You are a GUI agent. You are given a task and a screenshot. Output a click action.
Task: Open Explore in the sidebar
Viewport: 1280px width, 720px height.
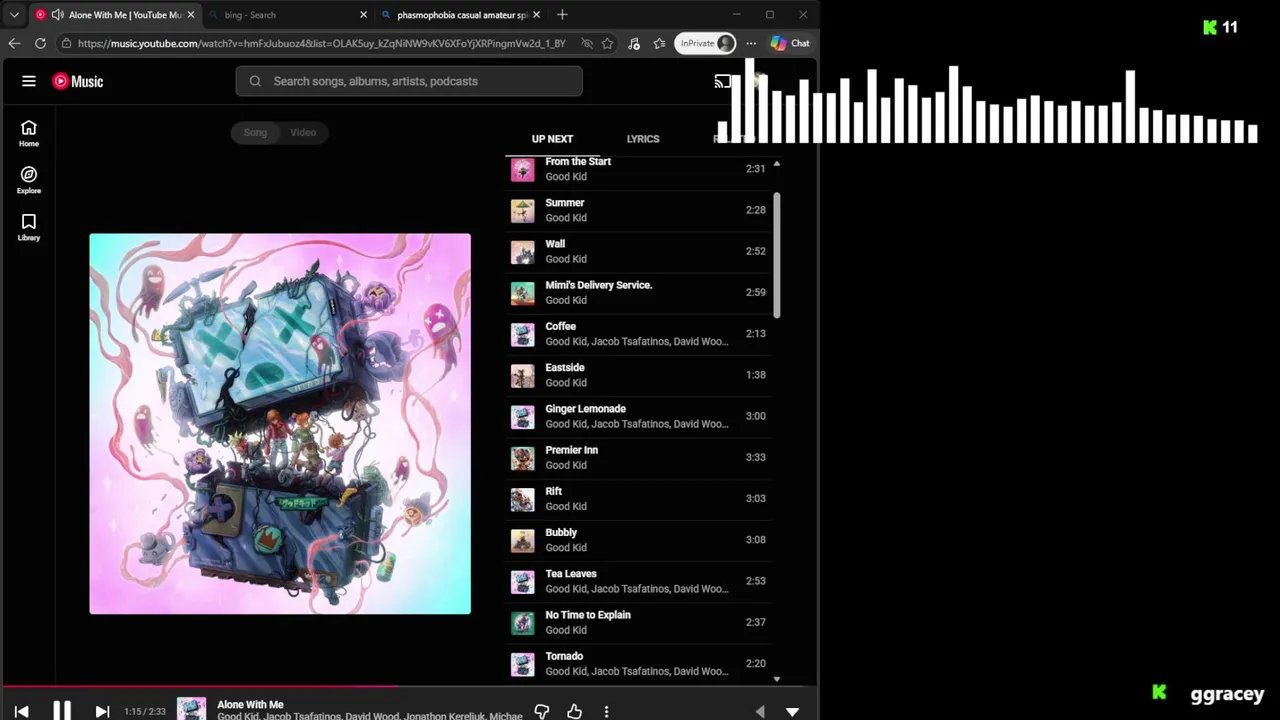point(29,180)
